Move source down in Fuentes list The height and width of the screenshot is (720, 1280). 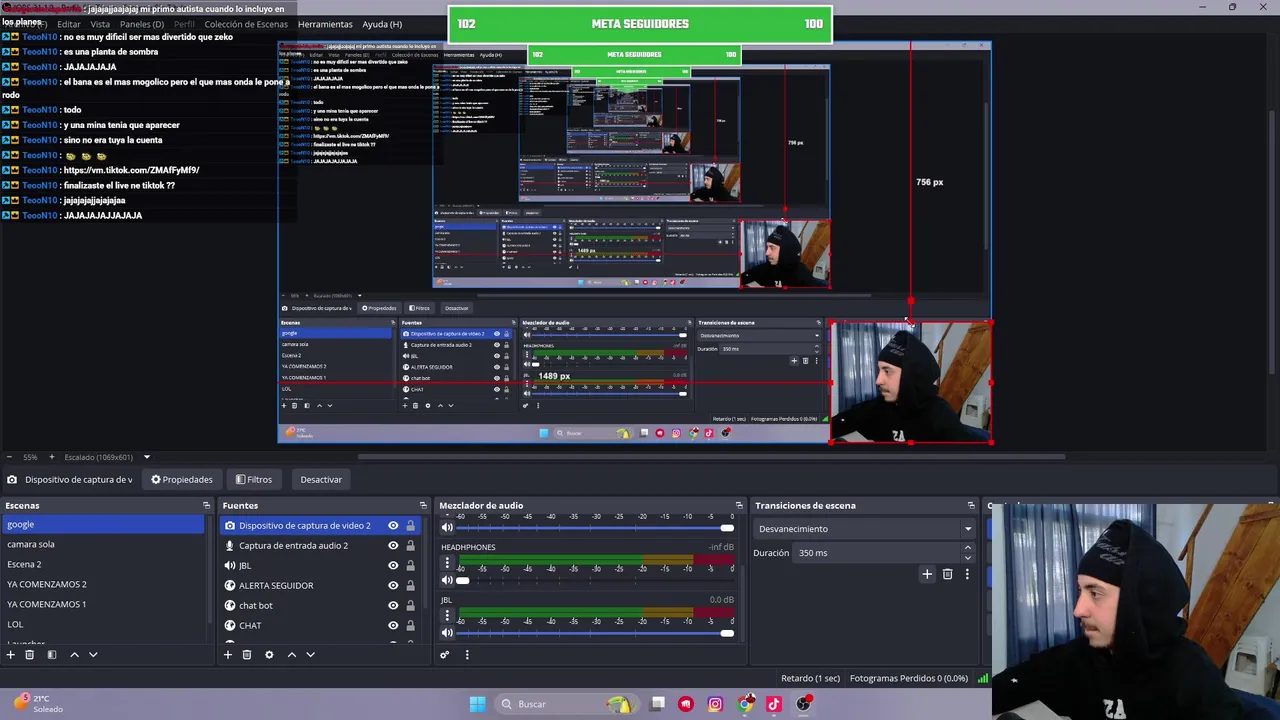coord(310,654)
